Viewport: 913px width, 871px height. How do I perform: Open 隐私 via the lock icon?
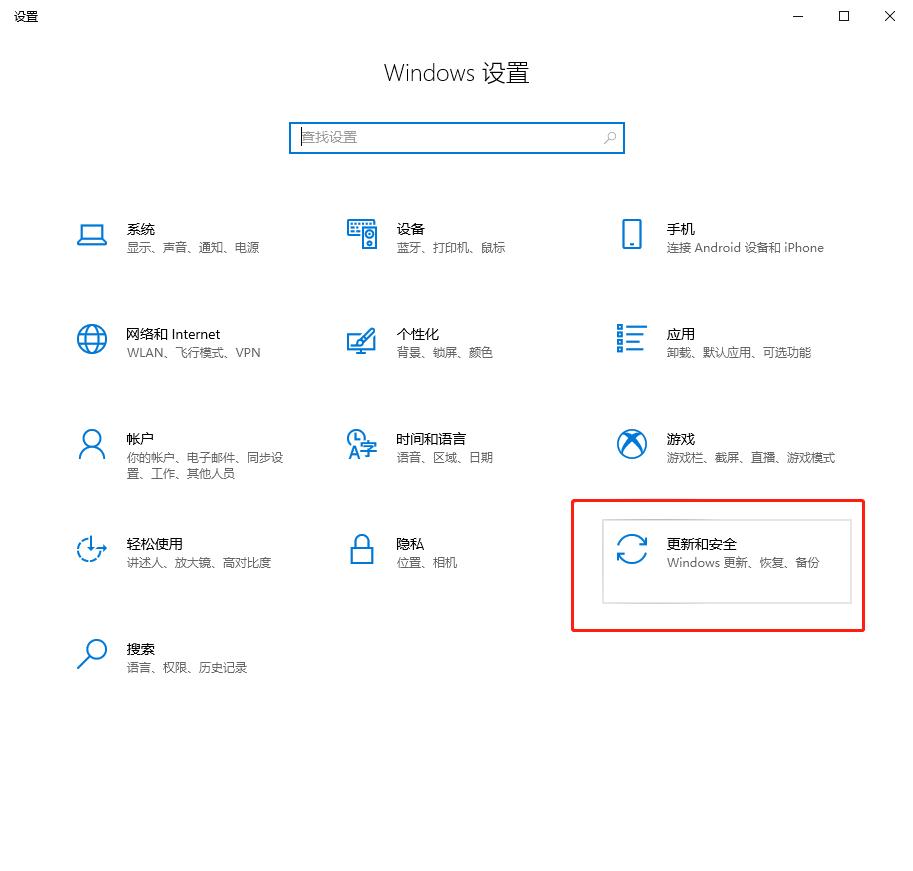point(361,549)
